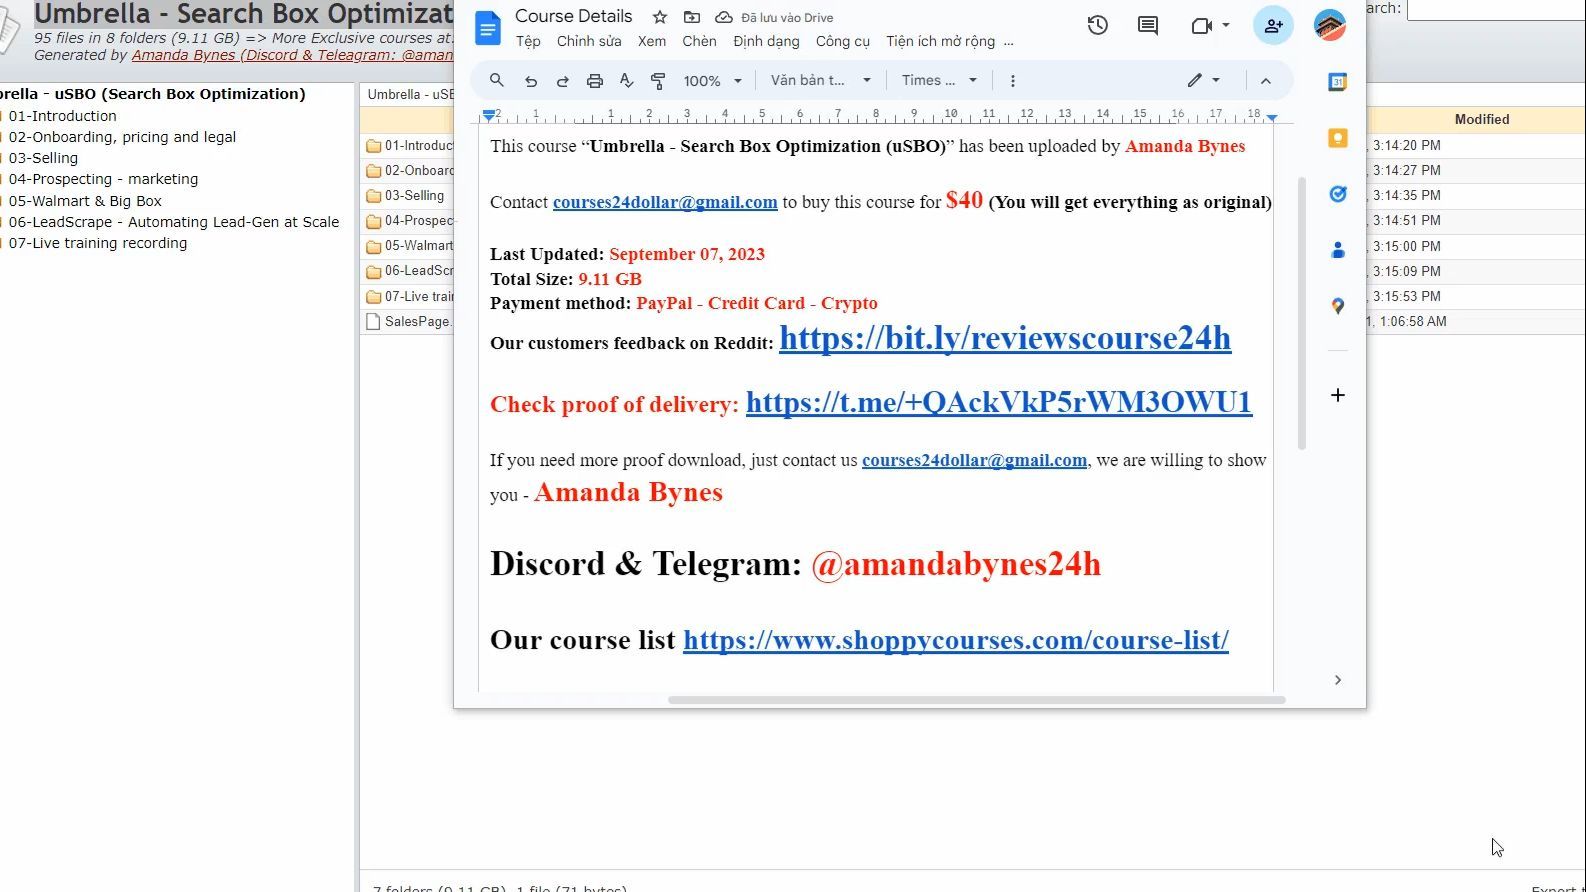Open the 100% zoom dropdown

[713, 81]
